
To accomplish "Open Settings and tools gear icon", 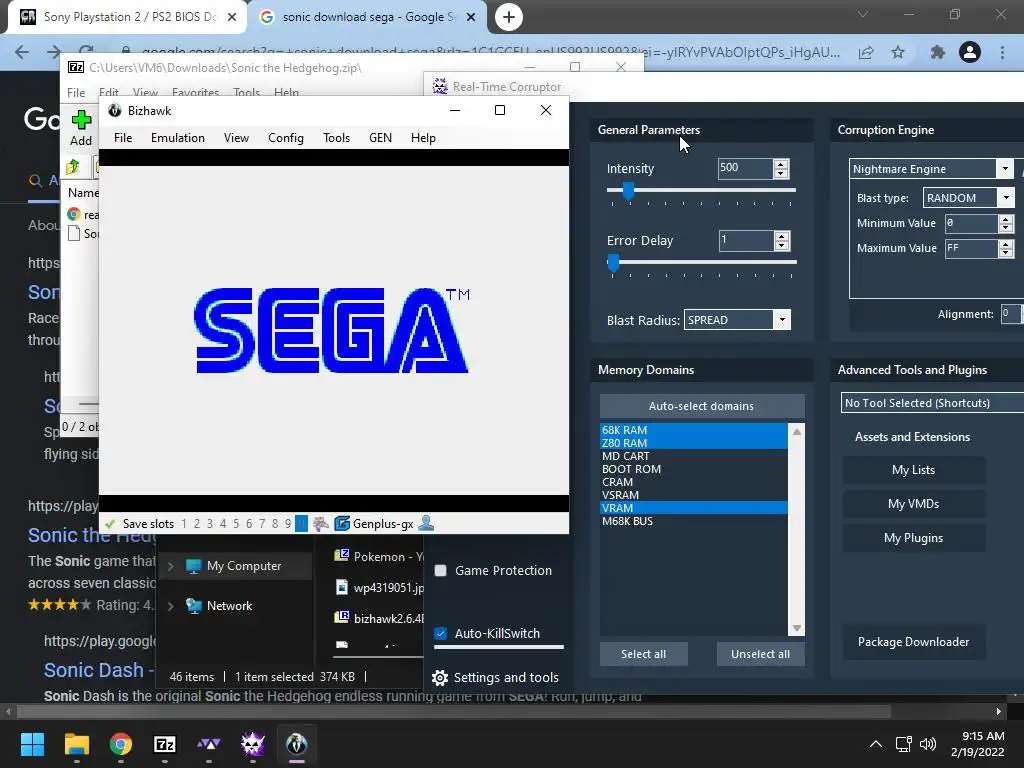I will click(x=440, y=678).
